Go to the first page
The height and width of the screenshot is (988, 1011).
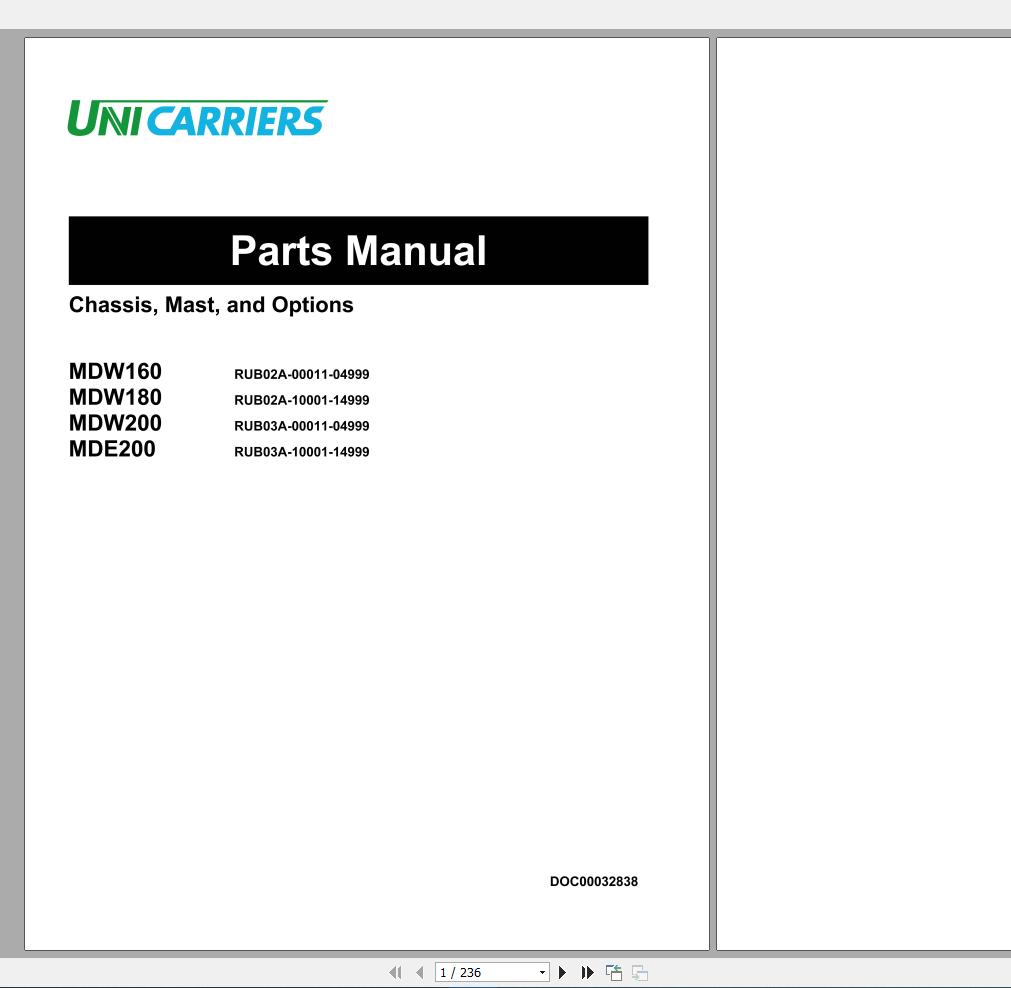pyautogui.click(x=395, y=972)
